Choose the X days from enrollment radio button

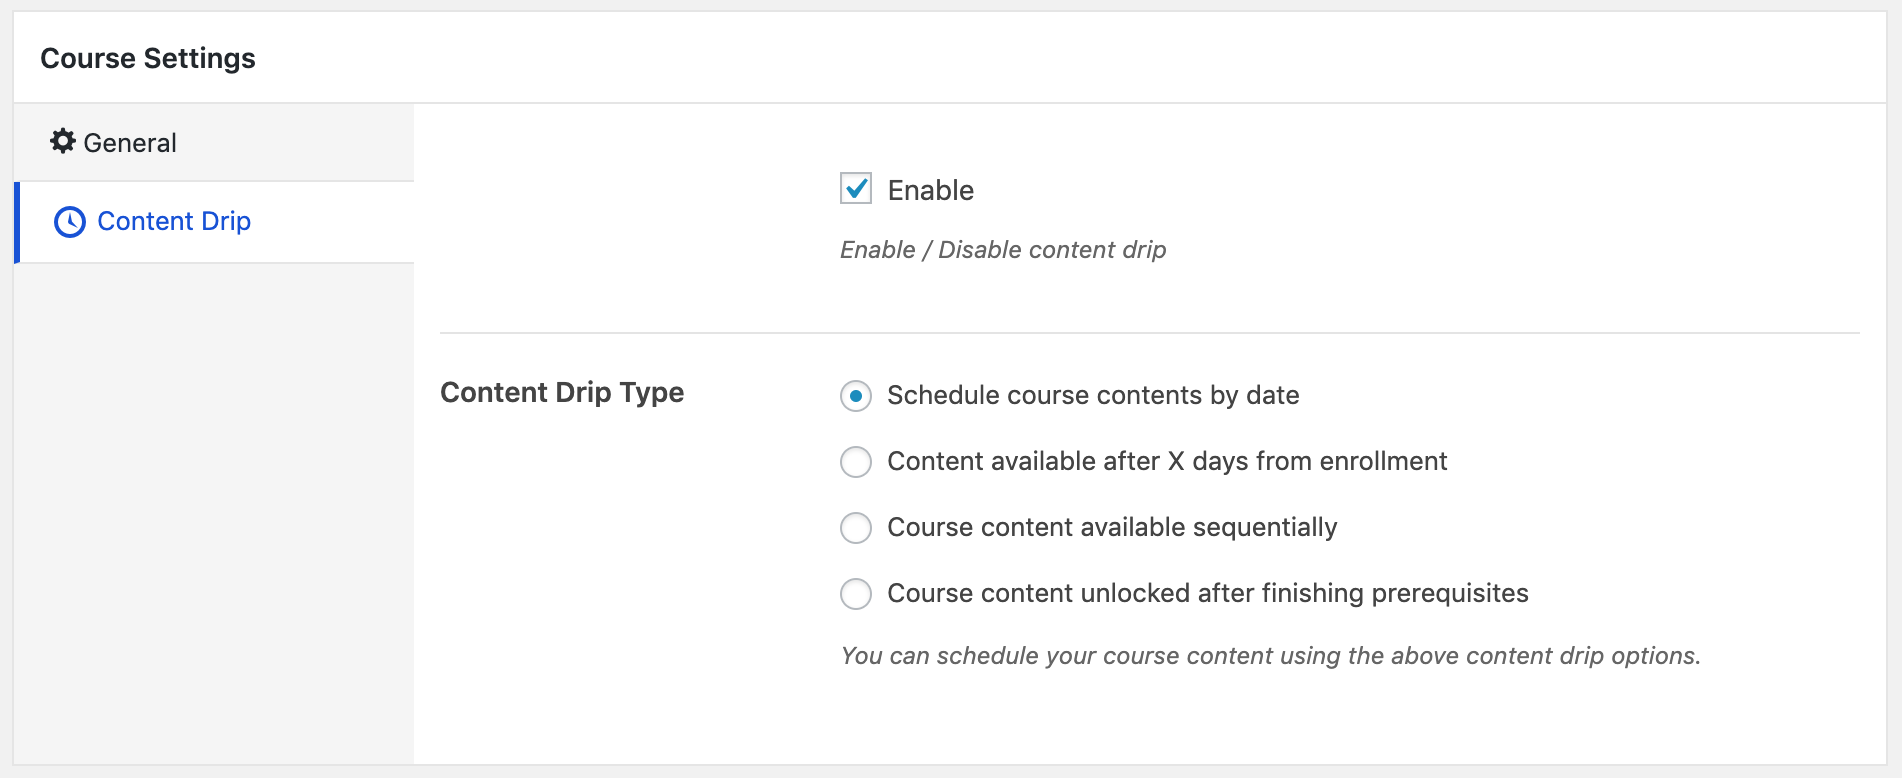(856, 462)
